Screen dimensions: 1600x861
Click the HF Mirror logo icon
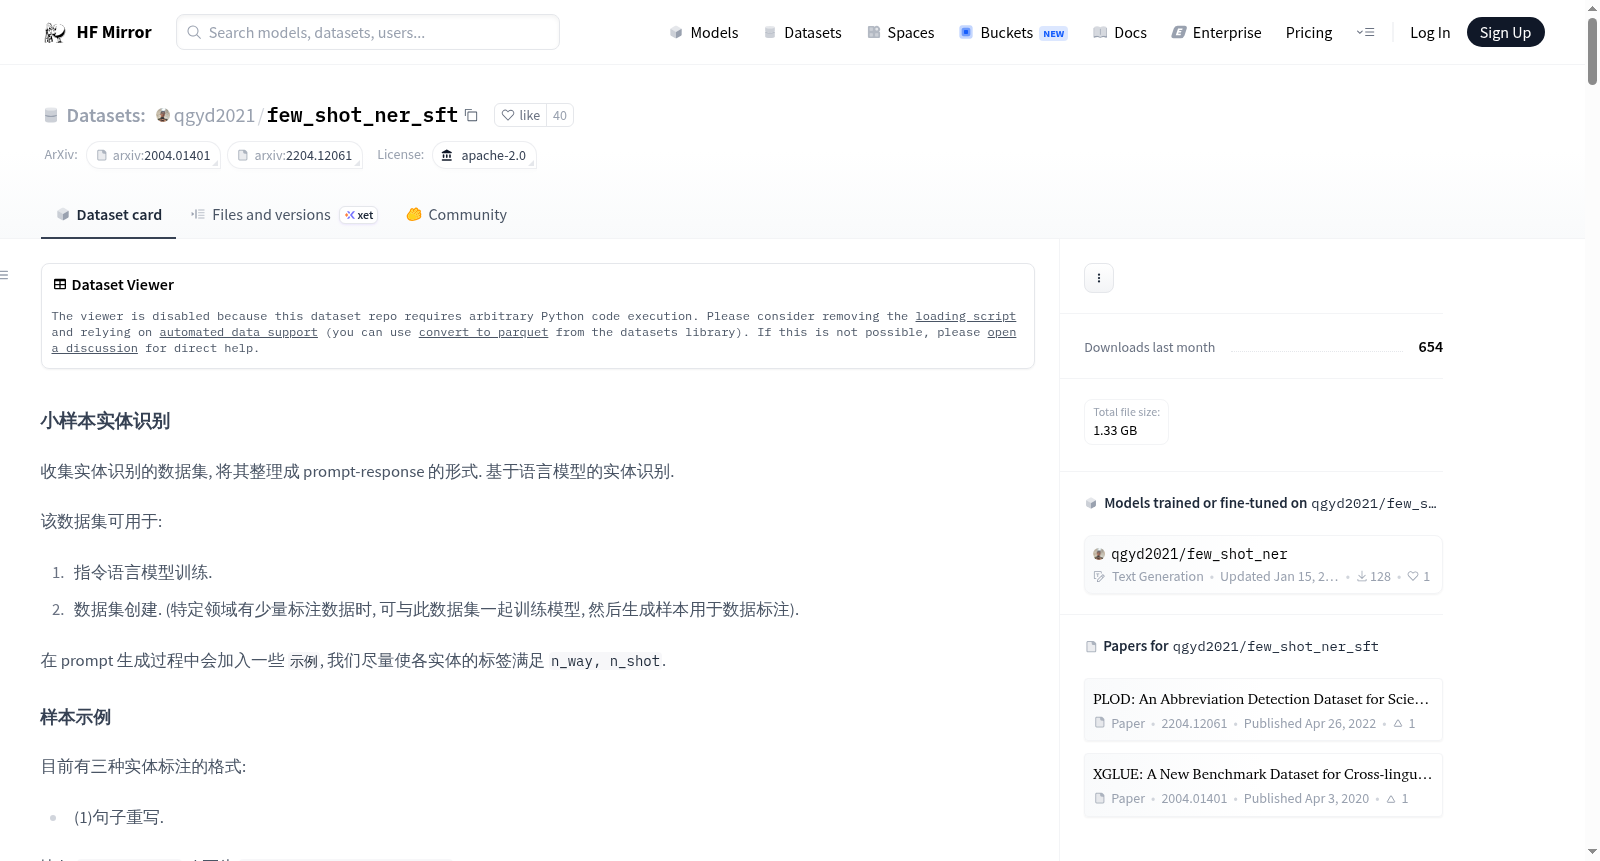click(x=55, y=32)
